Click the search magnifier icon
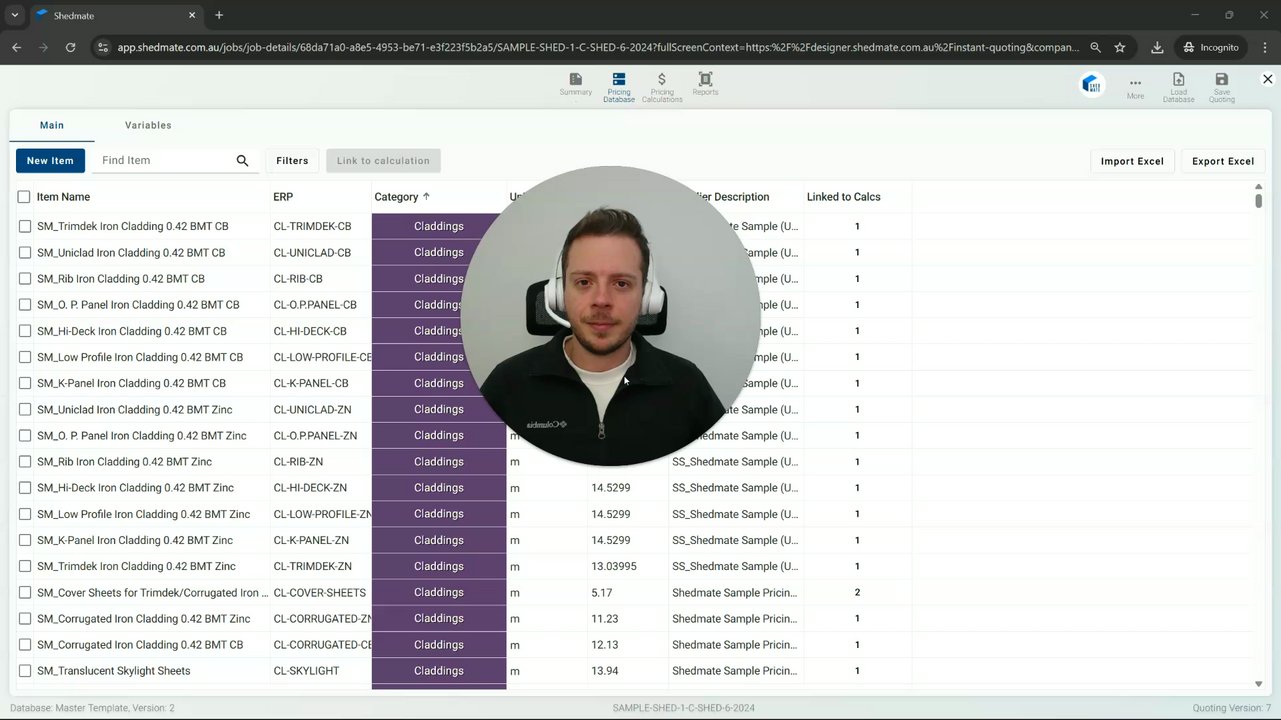 (x=242, y=160)
